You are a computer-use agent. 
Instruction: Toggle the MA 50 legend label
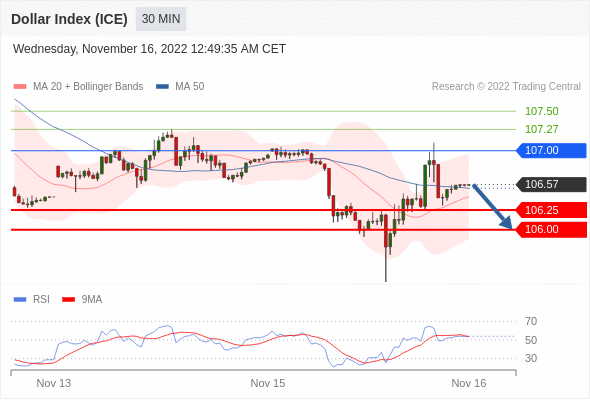(x=190, y=87)
